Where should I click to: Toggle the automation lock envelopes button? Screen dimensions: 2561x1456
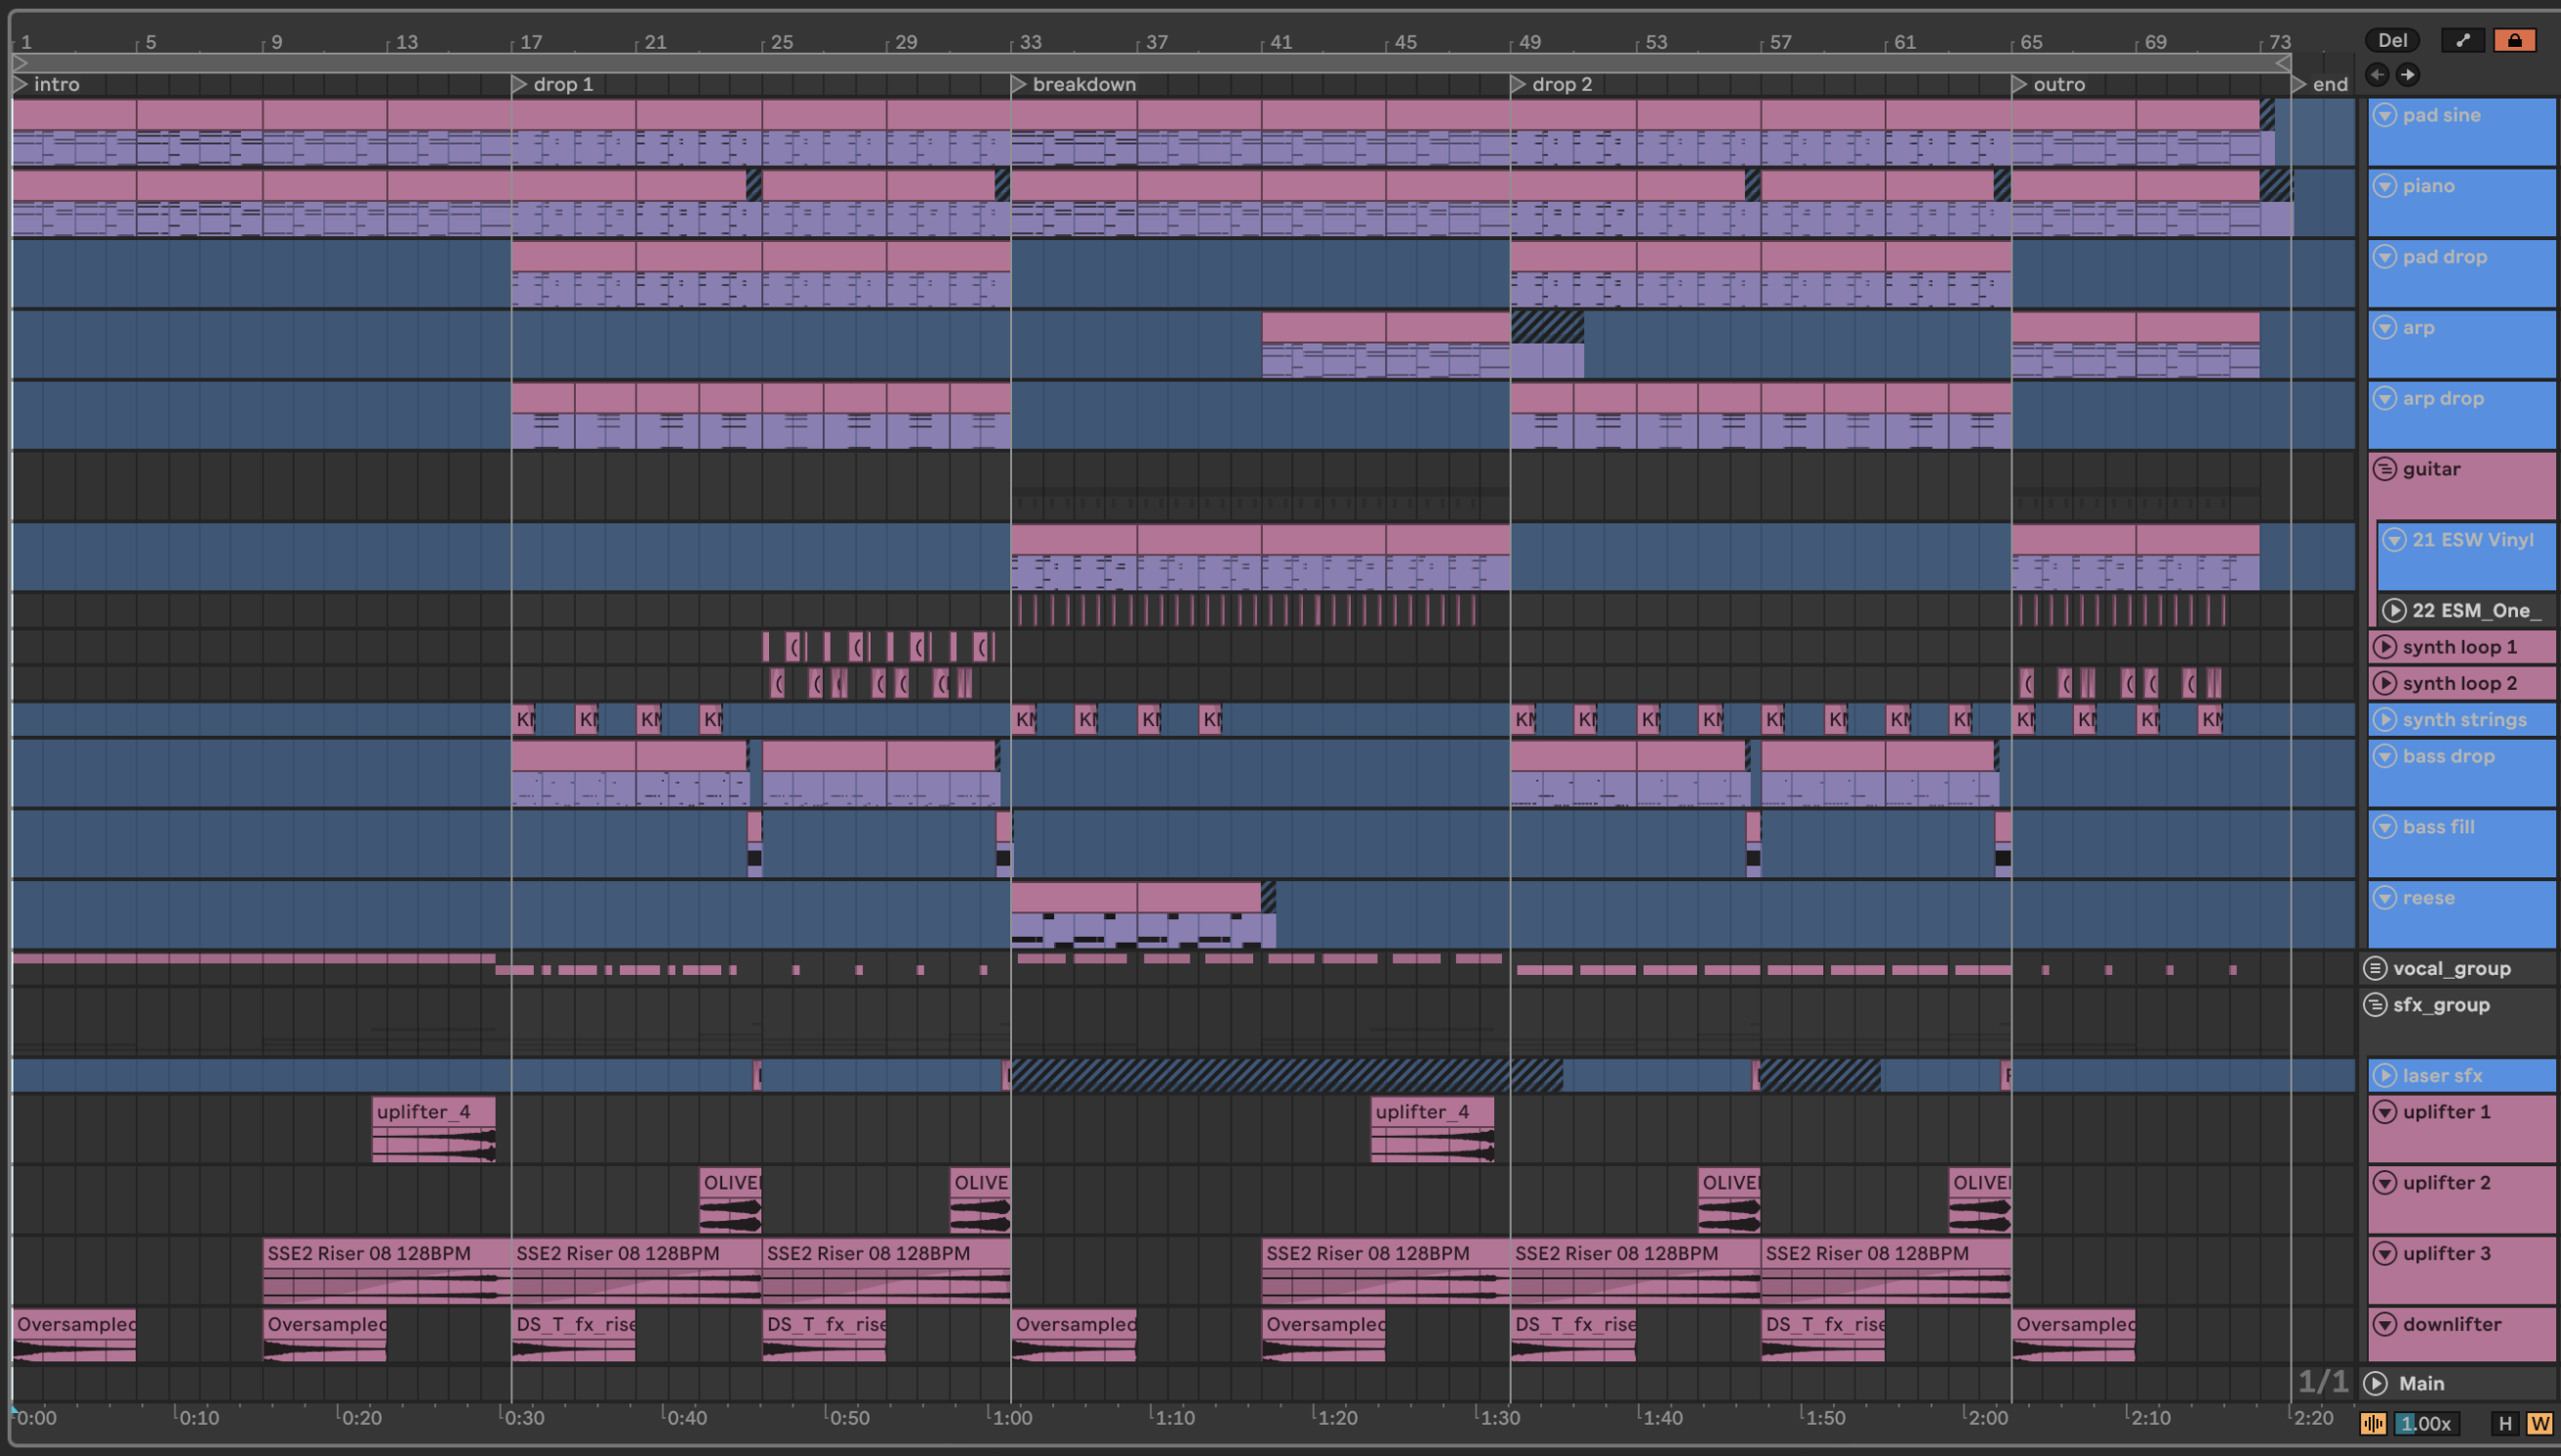[2514, 40]
